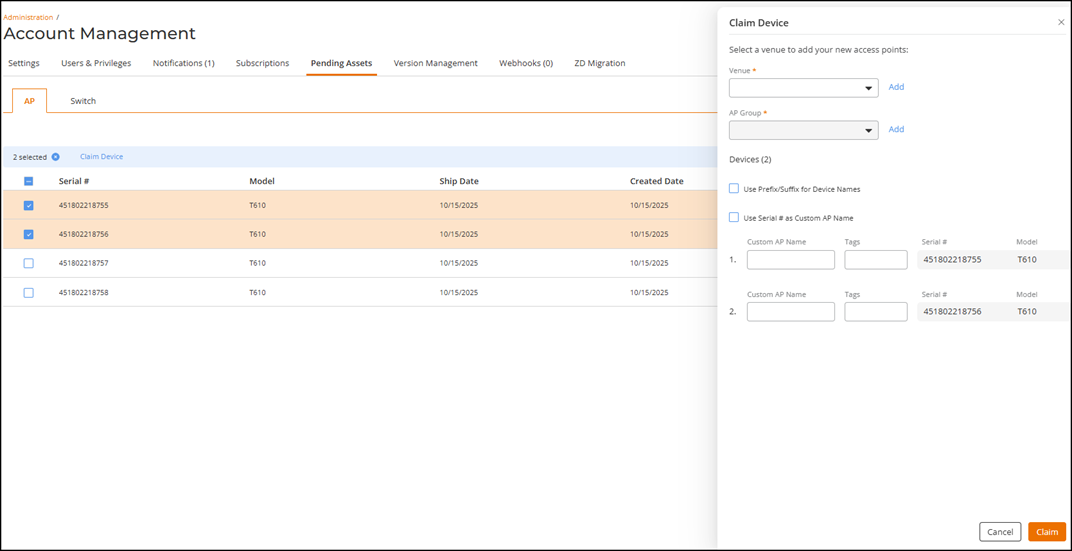Expand the AP Group dropdown
Screen dimensions: 1072x551
tap(803, 130)
